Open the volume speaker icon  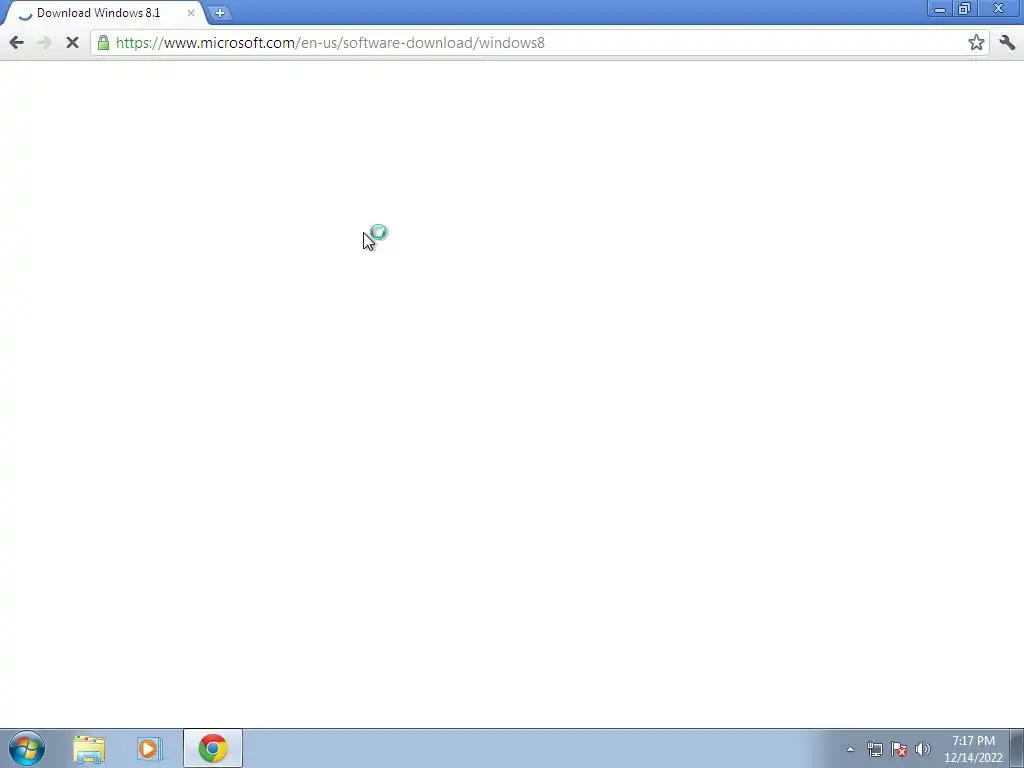click(923, 749)
